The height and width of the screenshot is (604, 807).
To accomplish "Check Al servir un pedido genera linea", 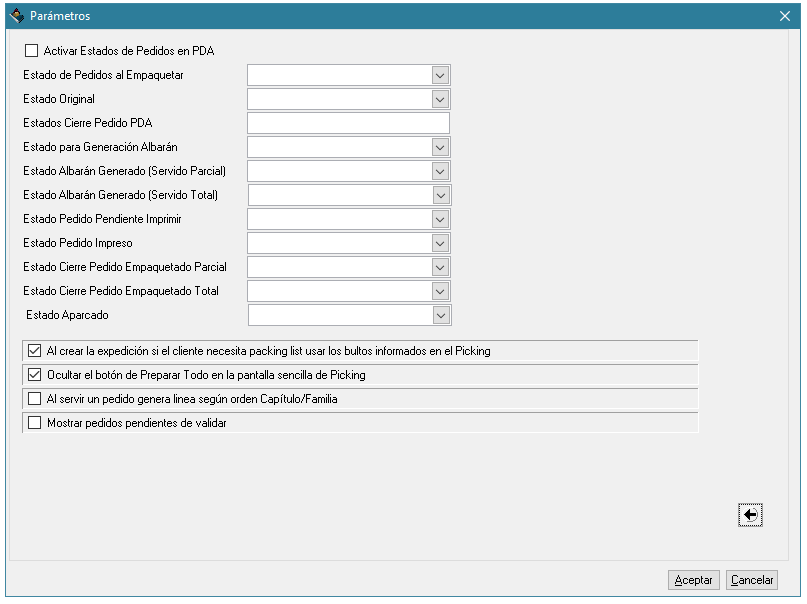I will [x=34, y=399].
